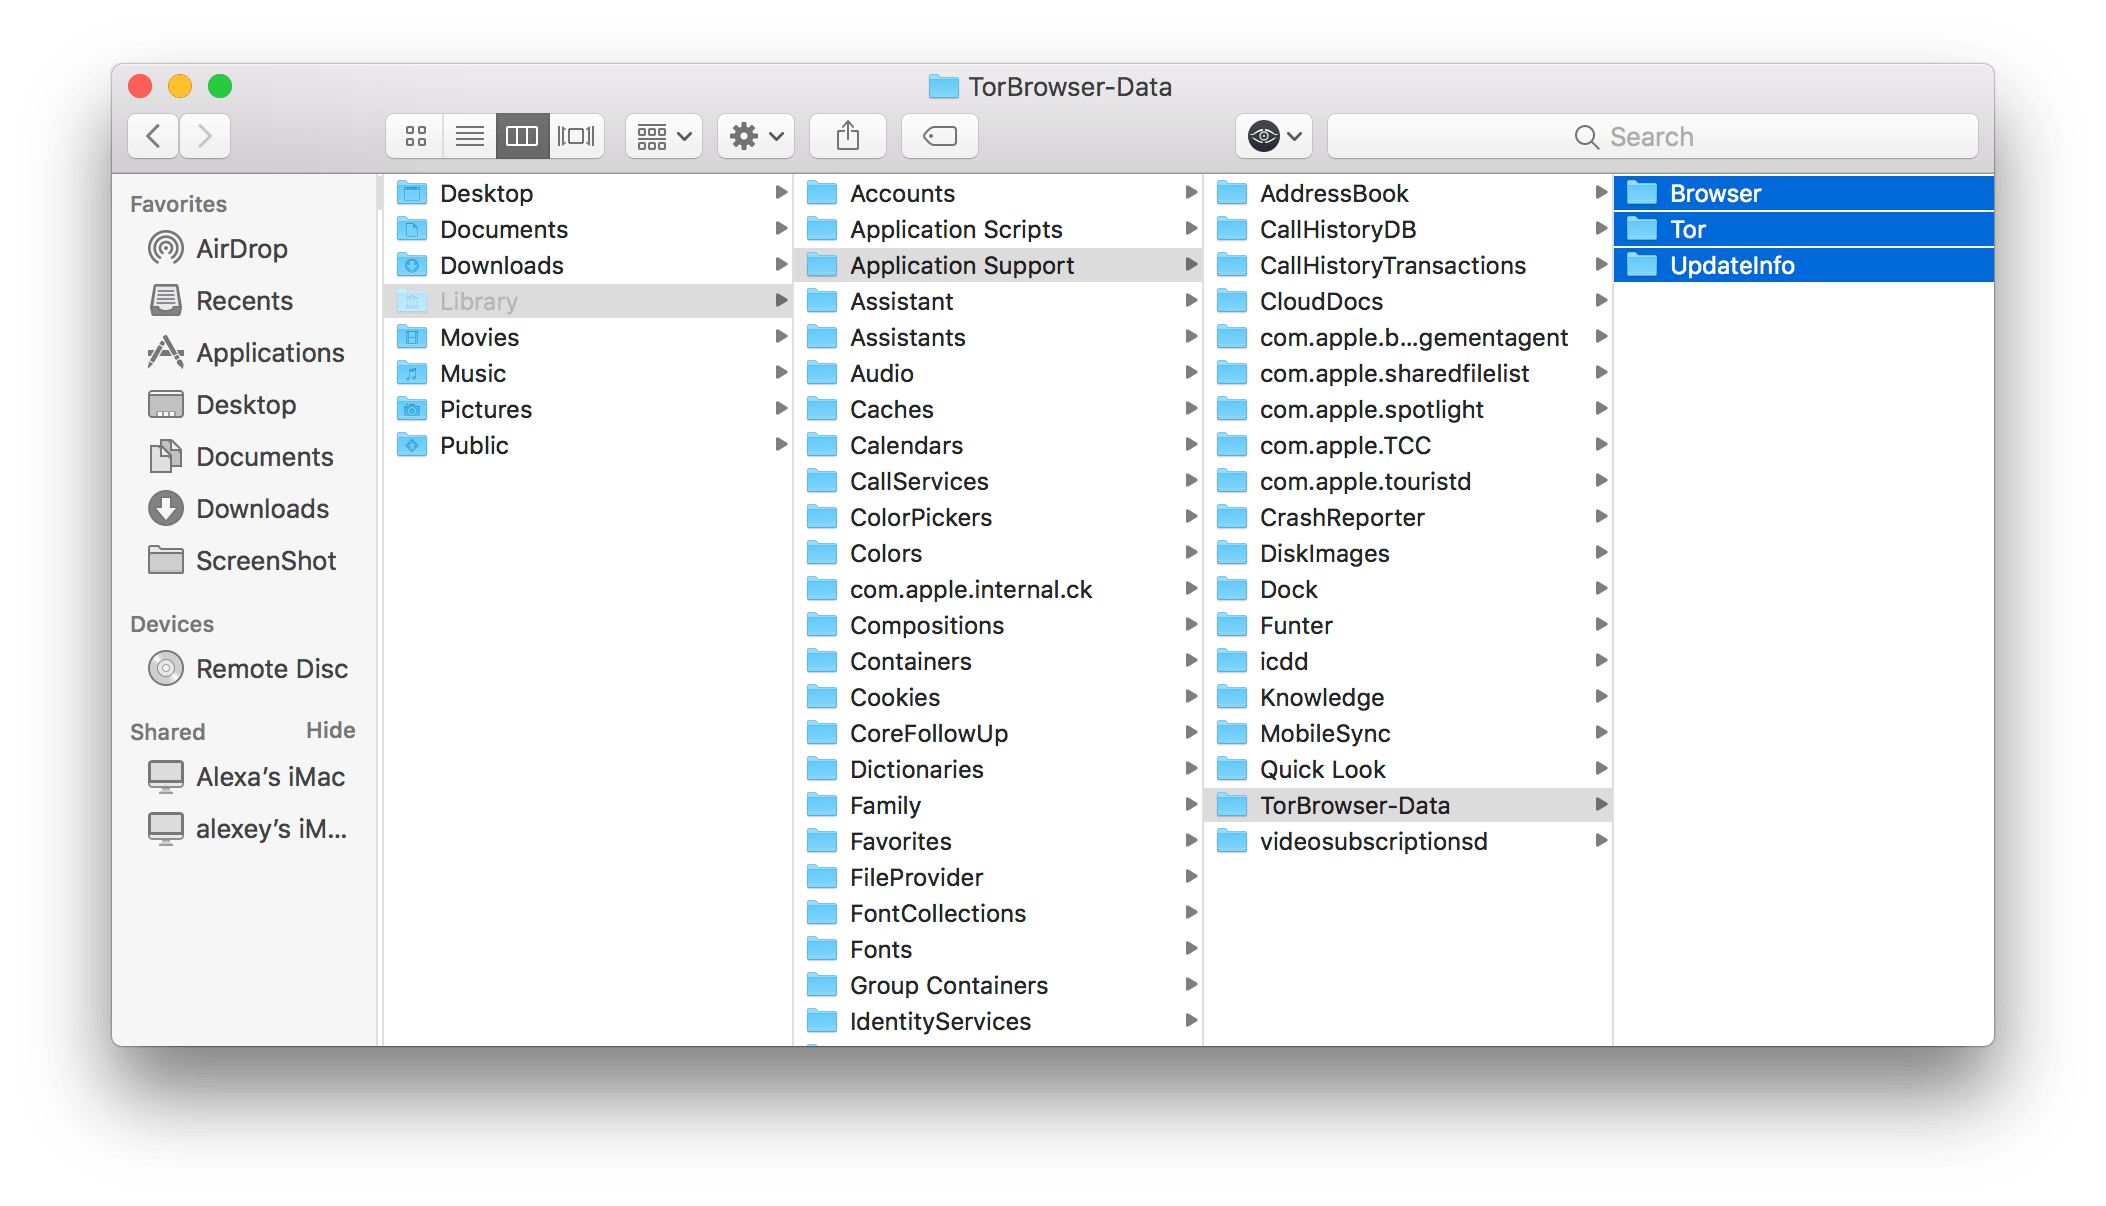This screenshot has height=1206, width=2106.
Task: Click the group view icon in toolbar
Action: [x=661, y=134]
